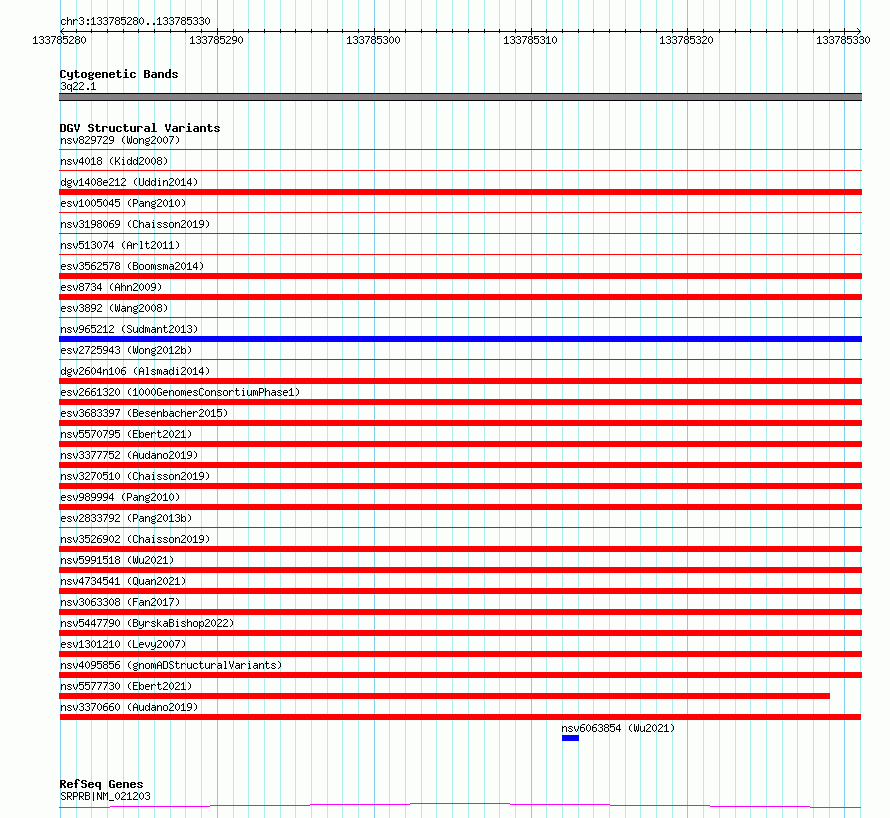Open nsv6063854 (Wu2021) variant label
Screen dimensions: 890x818
click(618, 728)
